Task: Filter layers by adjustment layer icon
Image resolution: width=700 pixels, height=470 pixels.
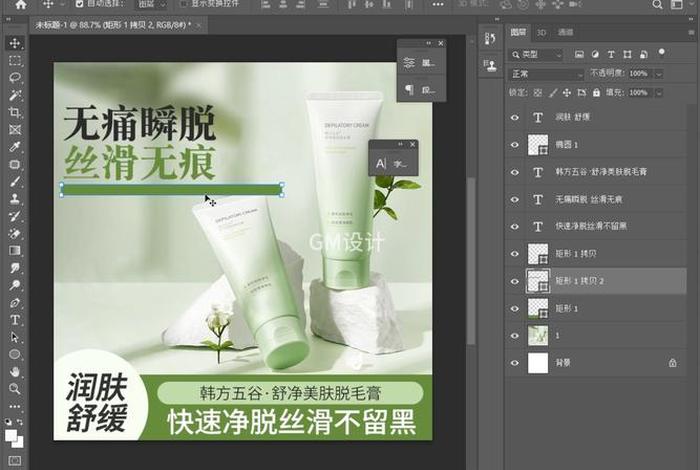Action: 595,54
